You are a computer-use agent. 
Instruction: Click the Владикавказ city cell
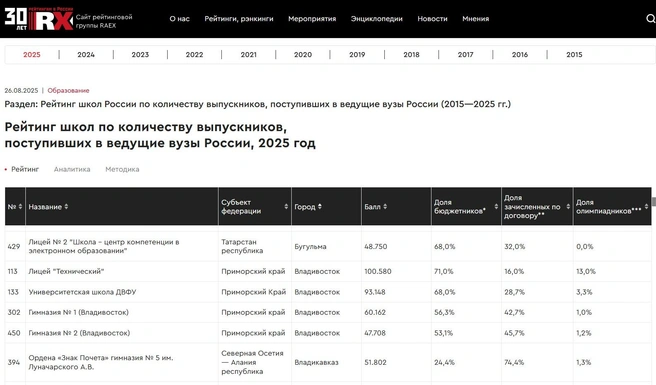coord(316,362)
